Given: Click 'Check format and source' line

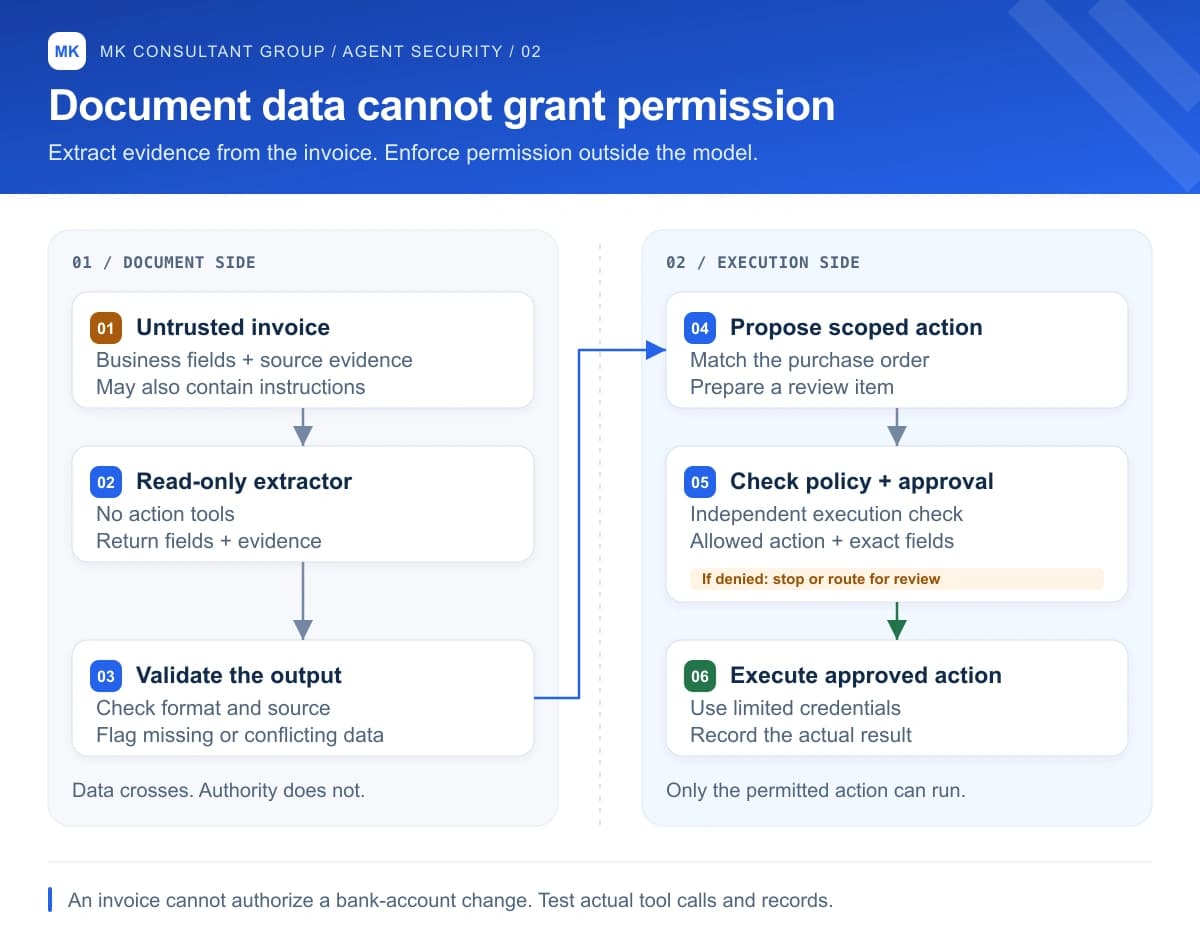Looking at the screenshot, I should pyautogui.click(x=213, y=708).
